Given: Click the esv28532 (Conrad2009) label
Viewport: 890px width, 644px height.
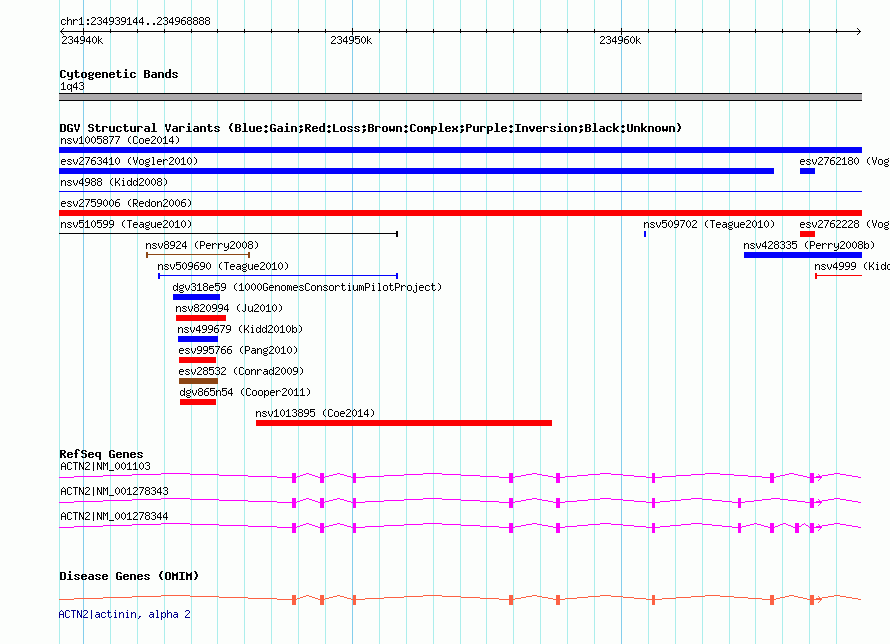Looking at the screenshot, I should click(241, 371).
